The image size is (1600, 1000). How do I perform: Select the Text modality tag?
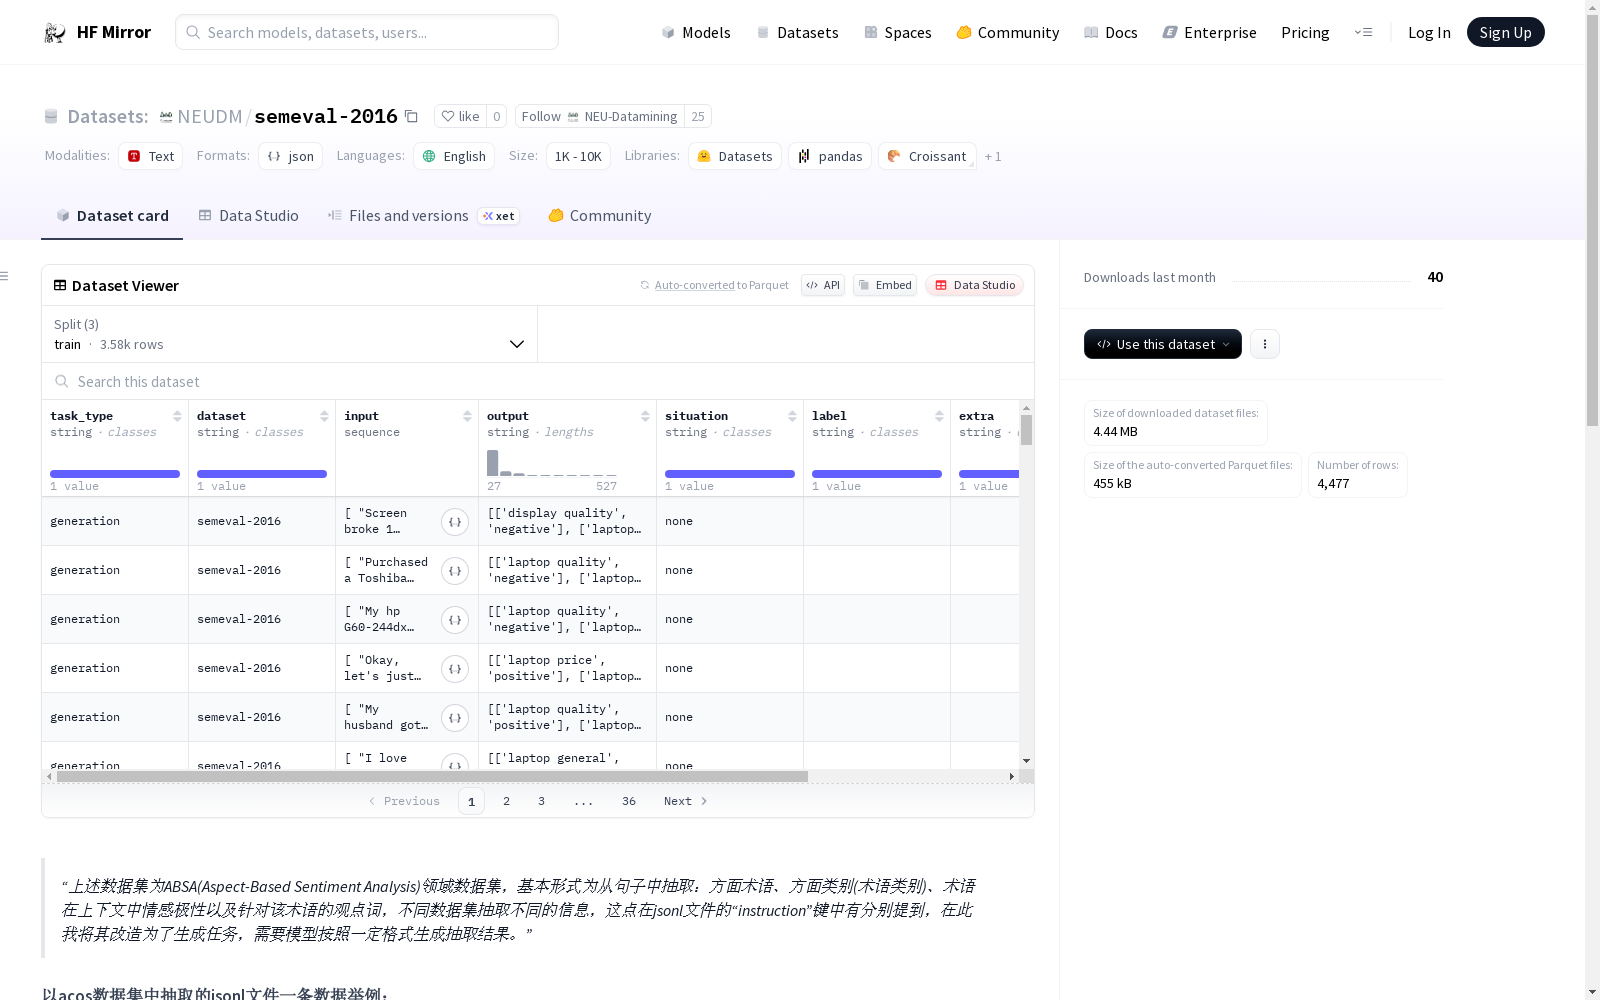point(150,156)
